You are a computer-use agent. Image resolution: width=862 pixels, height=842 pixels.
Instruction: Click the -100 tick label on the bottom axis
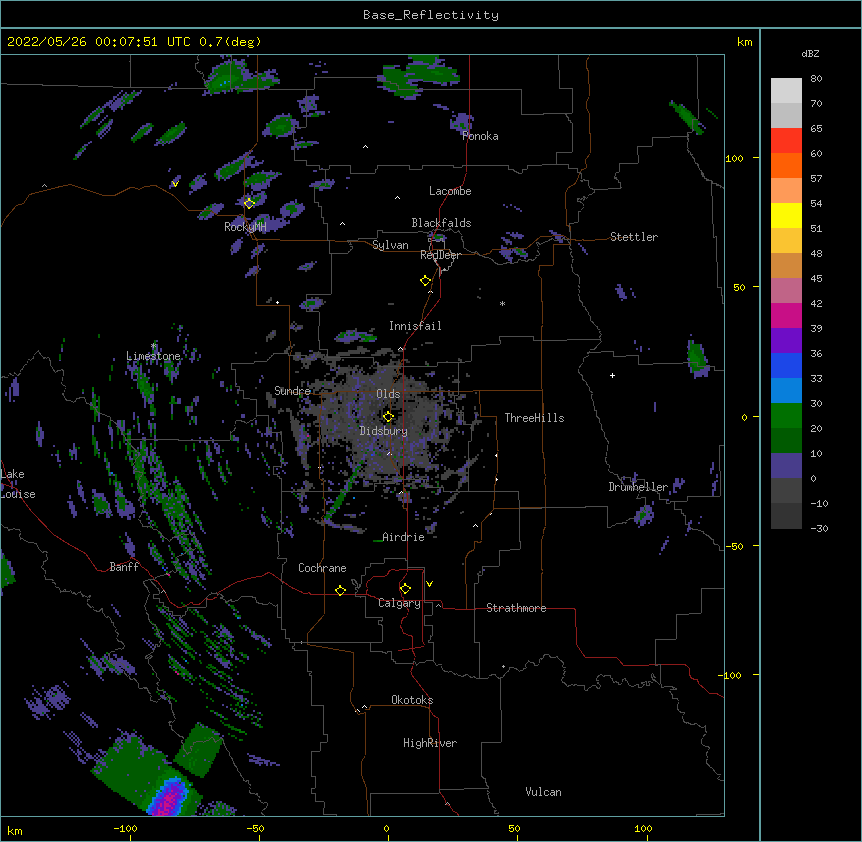click(x=125, y=828)
